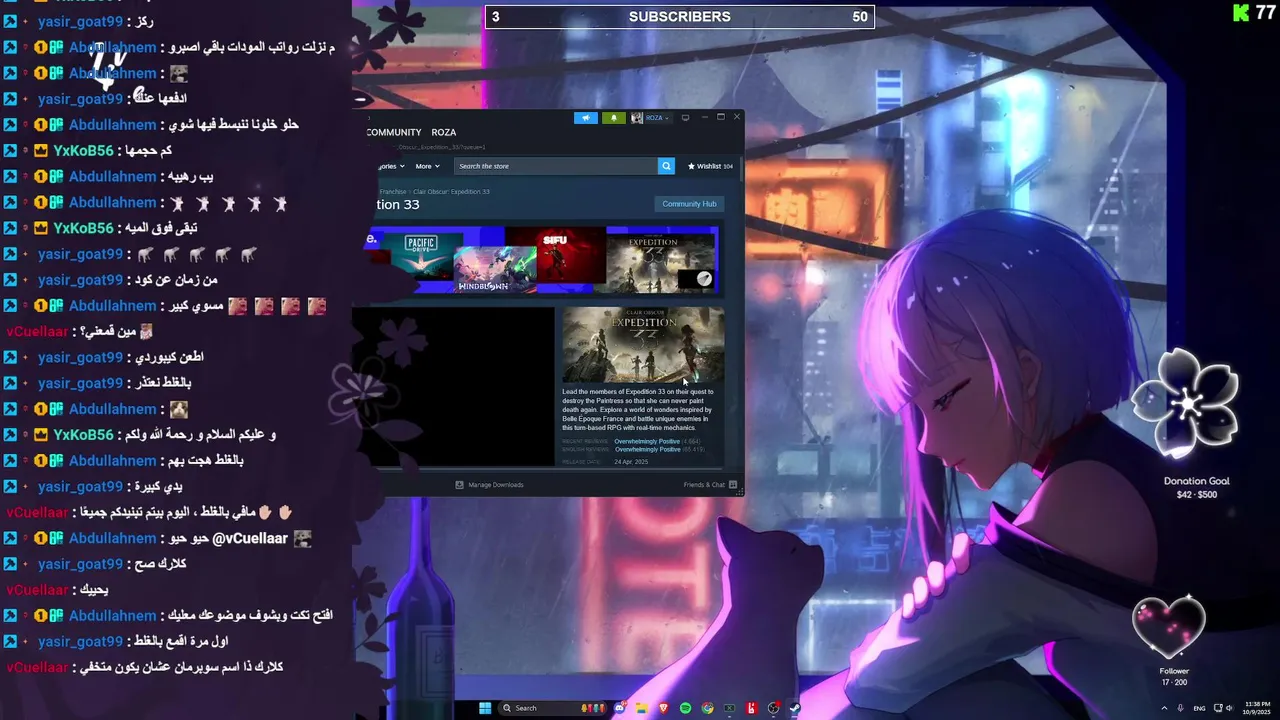Open Steam from the taskbar

click(795, 708)
